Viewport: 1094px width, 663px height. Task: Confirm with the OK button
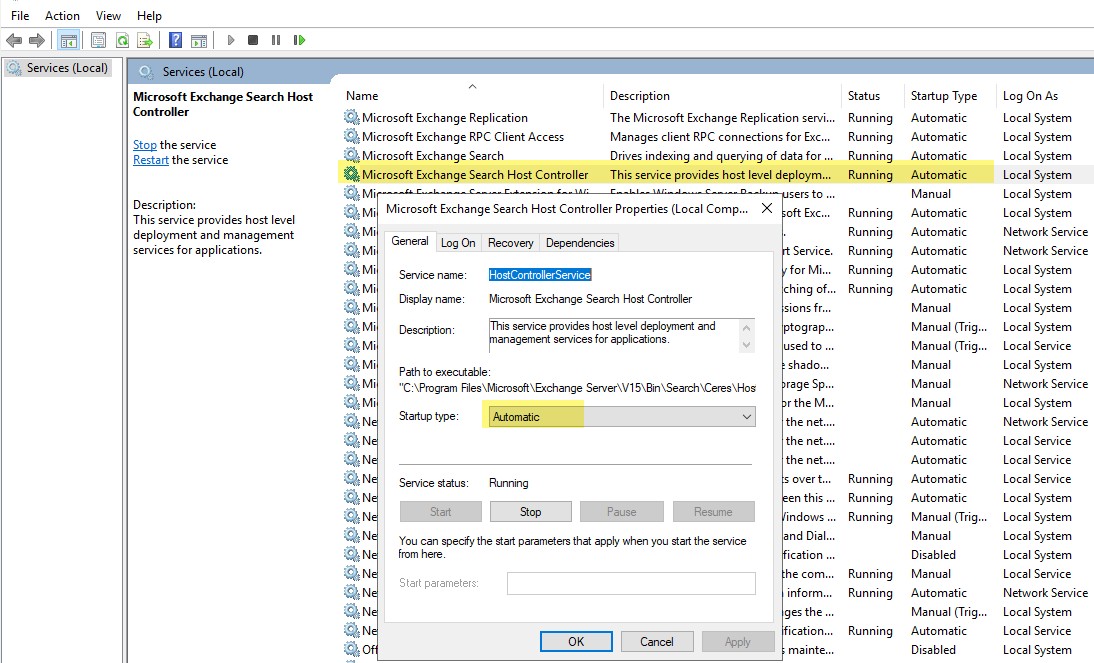pos(576,641)
